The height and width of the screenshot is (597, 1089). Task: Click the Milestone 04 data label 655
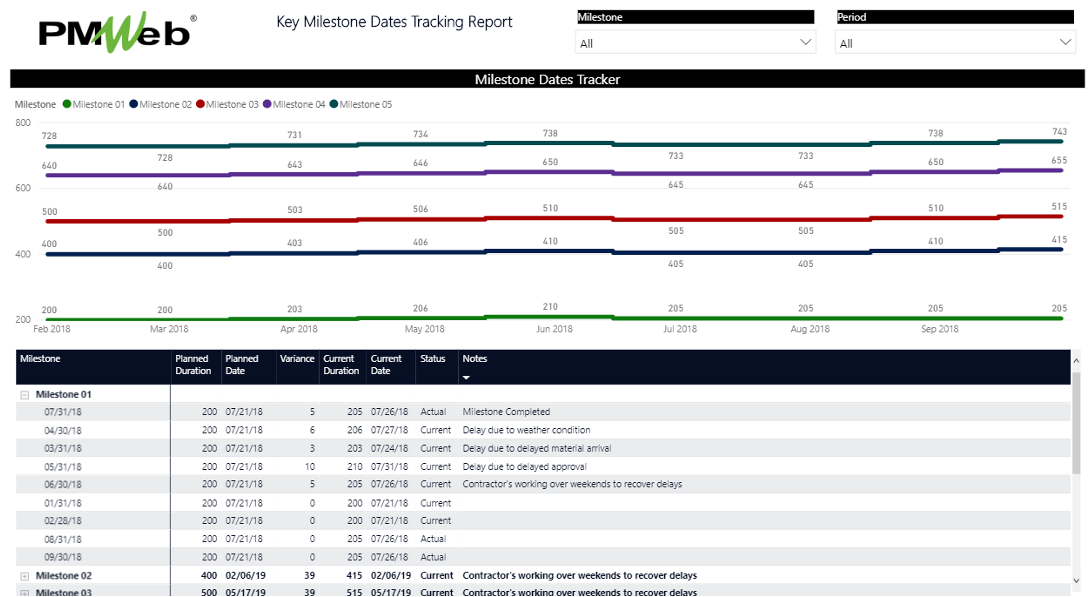[1059, 160]
